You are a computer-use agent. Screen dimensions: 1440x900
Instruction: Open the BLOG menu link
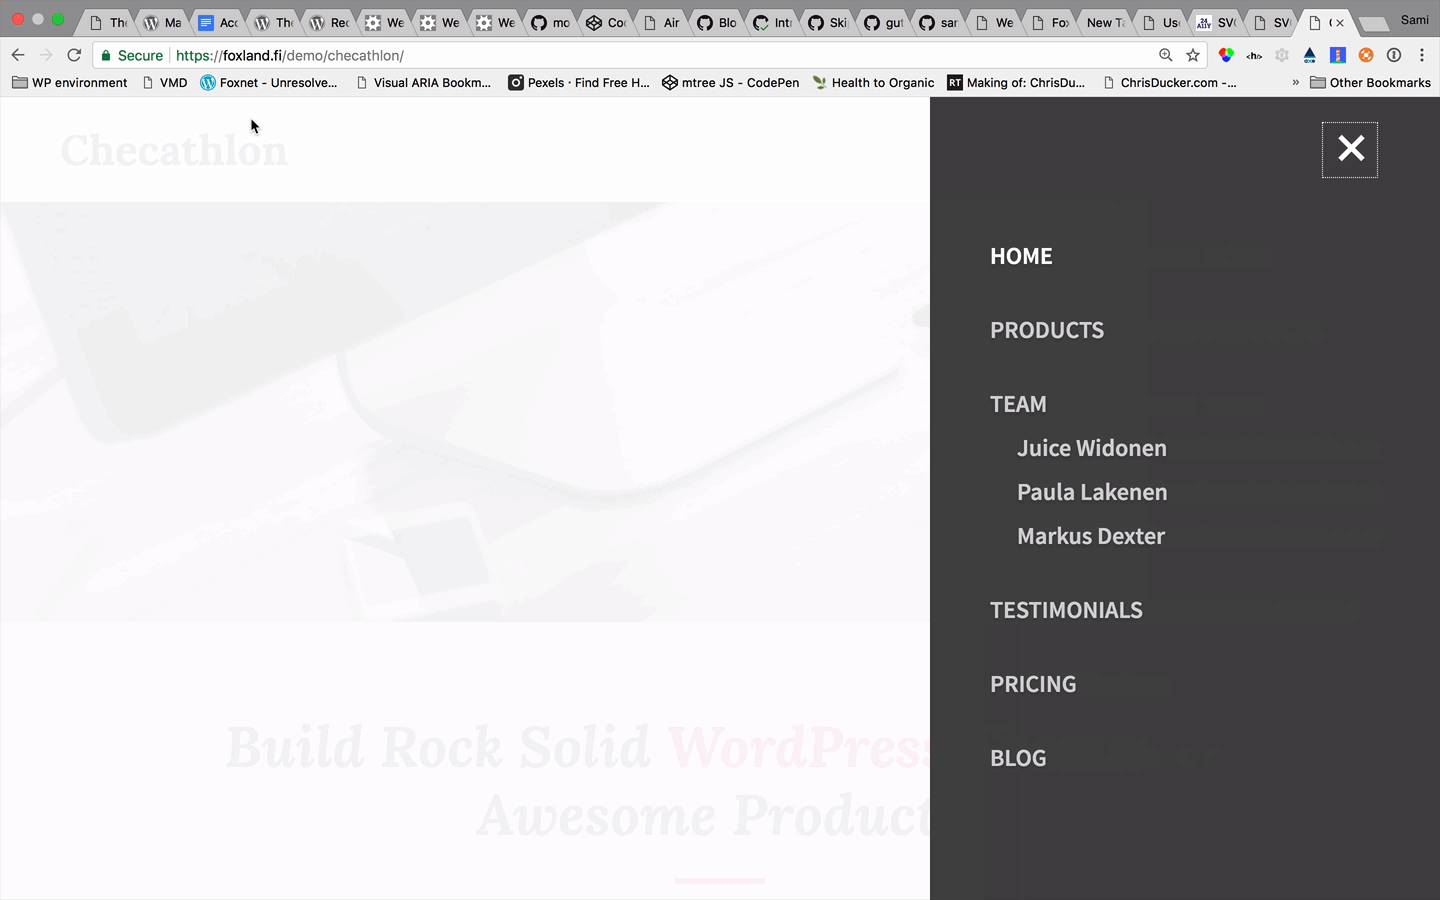[x=1018, y=758]
